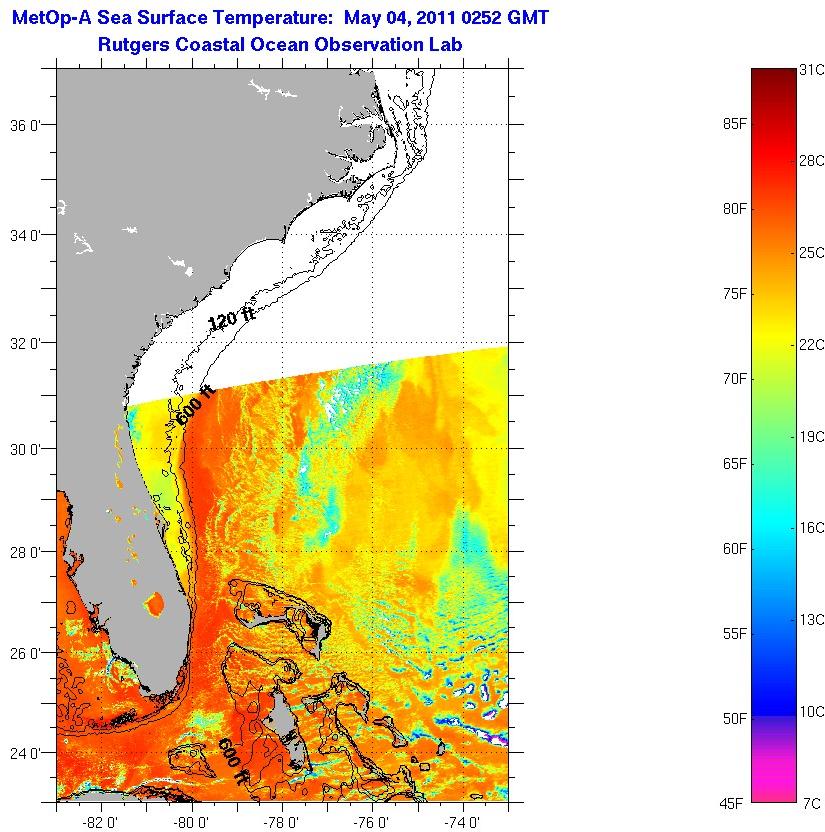The height and width of the screenshot is (832, 825).
Task: Click the 50F colorbar label
Action: click(x=734, y=718)
